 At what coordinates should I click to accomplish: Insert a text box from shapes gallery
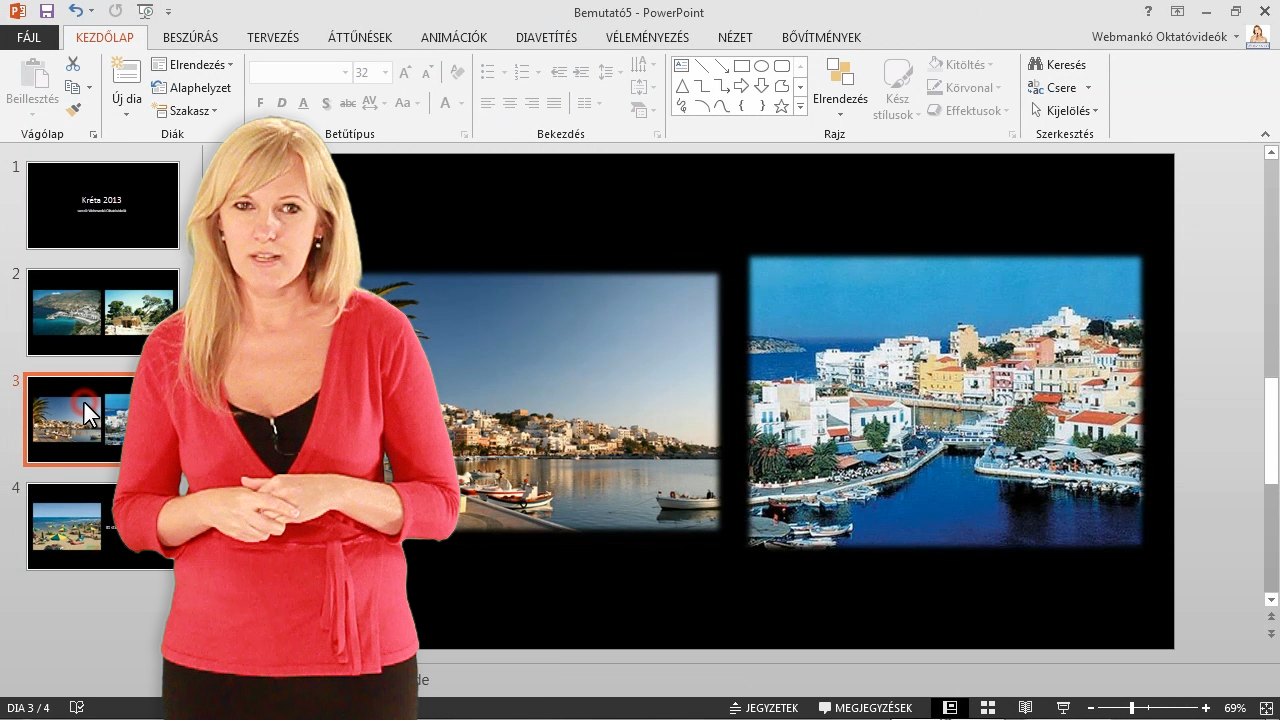(681, 66)
